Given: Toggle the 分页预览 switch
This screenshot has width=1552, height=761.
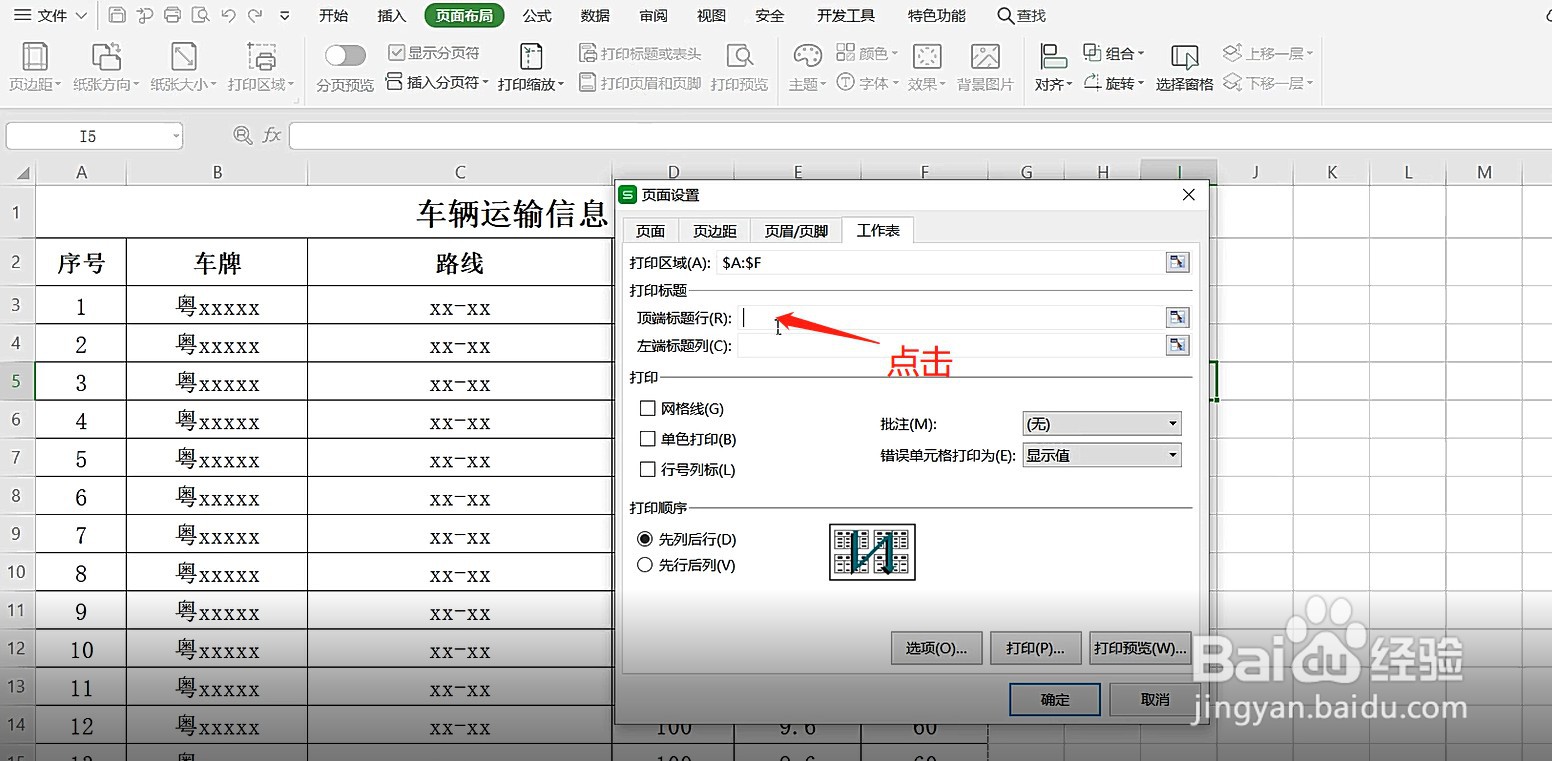Looking at the screenshot, I should [345, 55].
